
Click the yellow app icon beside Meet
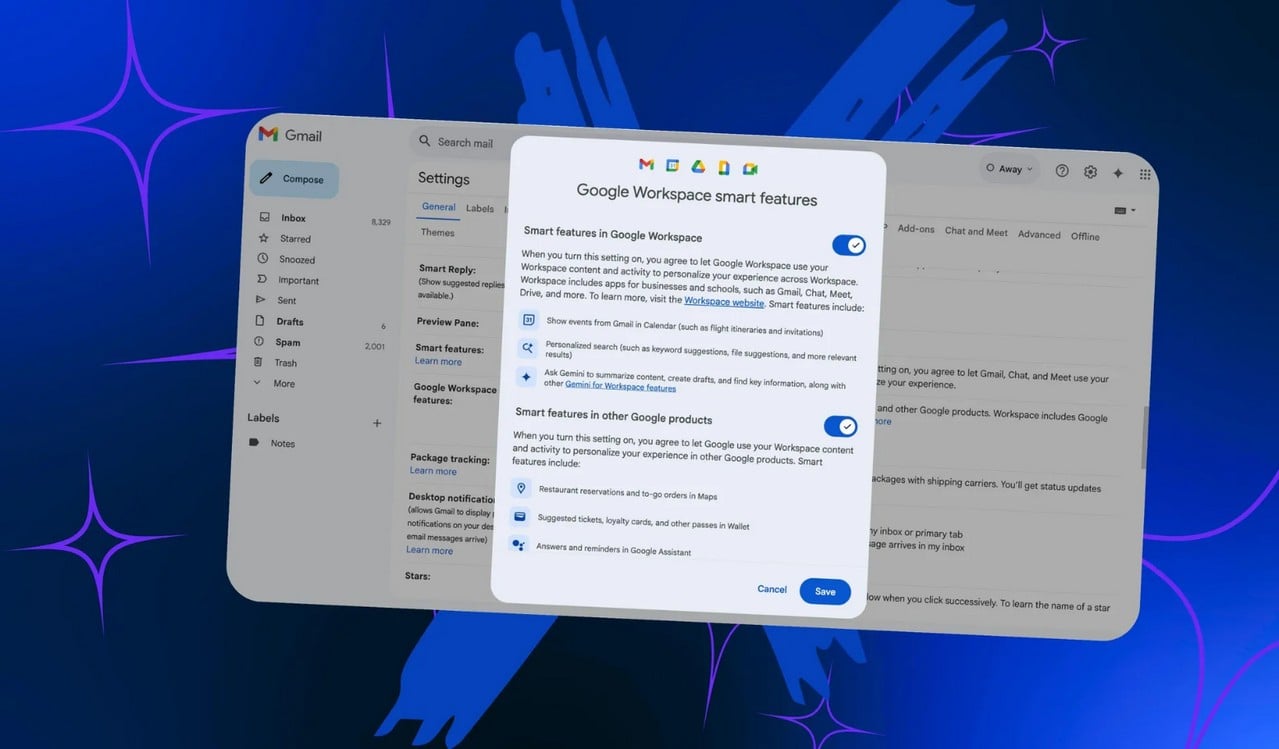pos(724,167)
